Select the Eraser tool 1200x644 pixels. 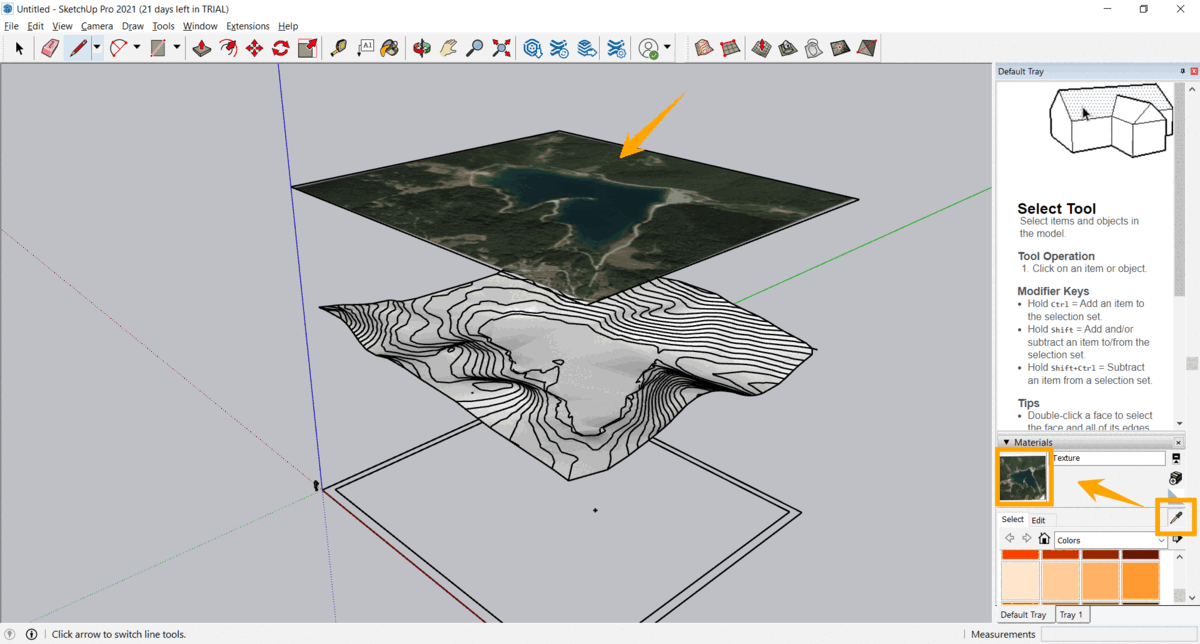[x=50, y=47]
